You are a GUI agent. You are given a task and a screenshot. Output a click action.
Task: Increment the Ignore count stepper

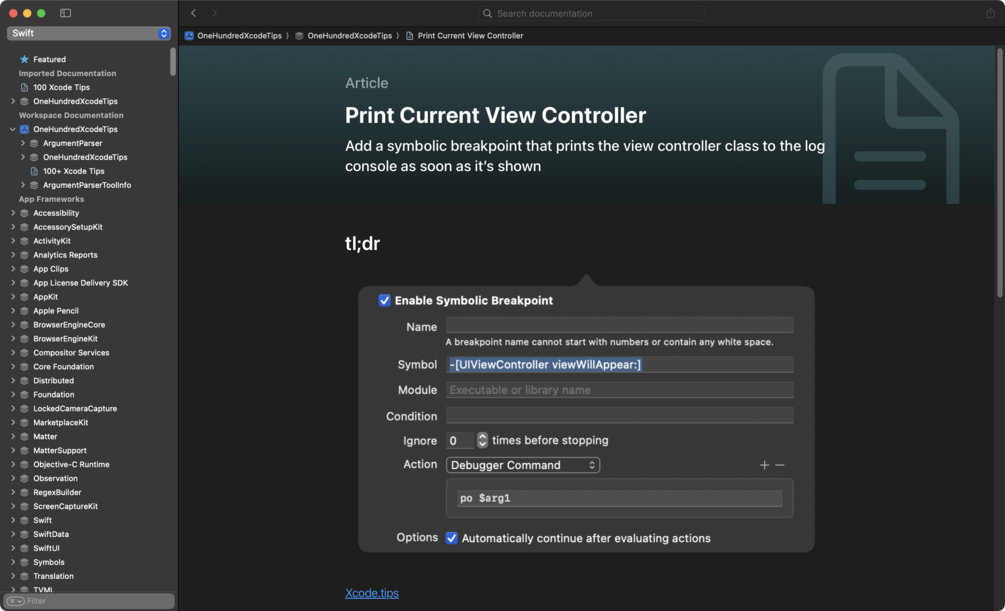(483, 437)
